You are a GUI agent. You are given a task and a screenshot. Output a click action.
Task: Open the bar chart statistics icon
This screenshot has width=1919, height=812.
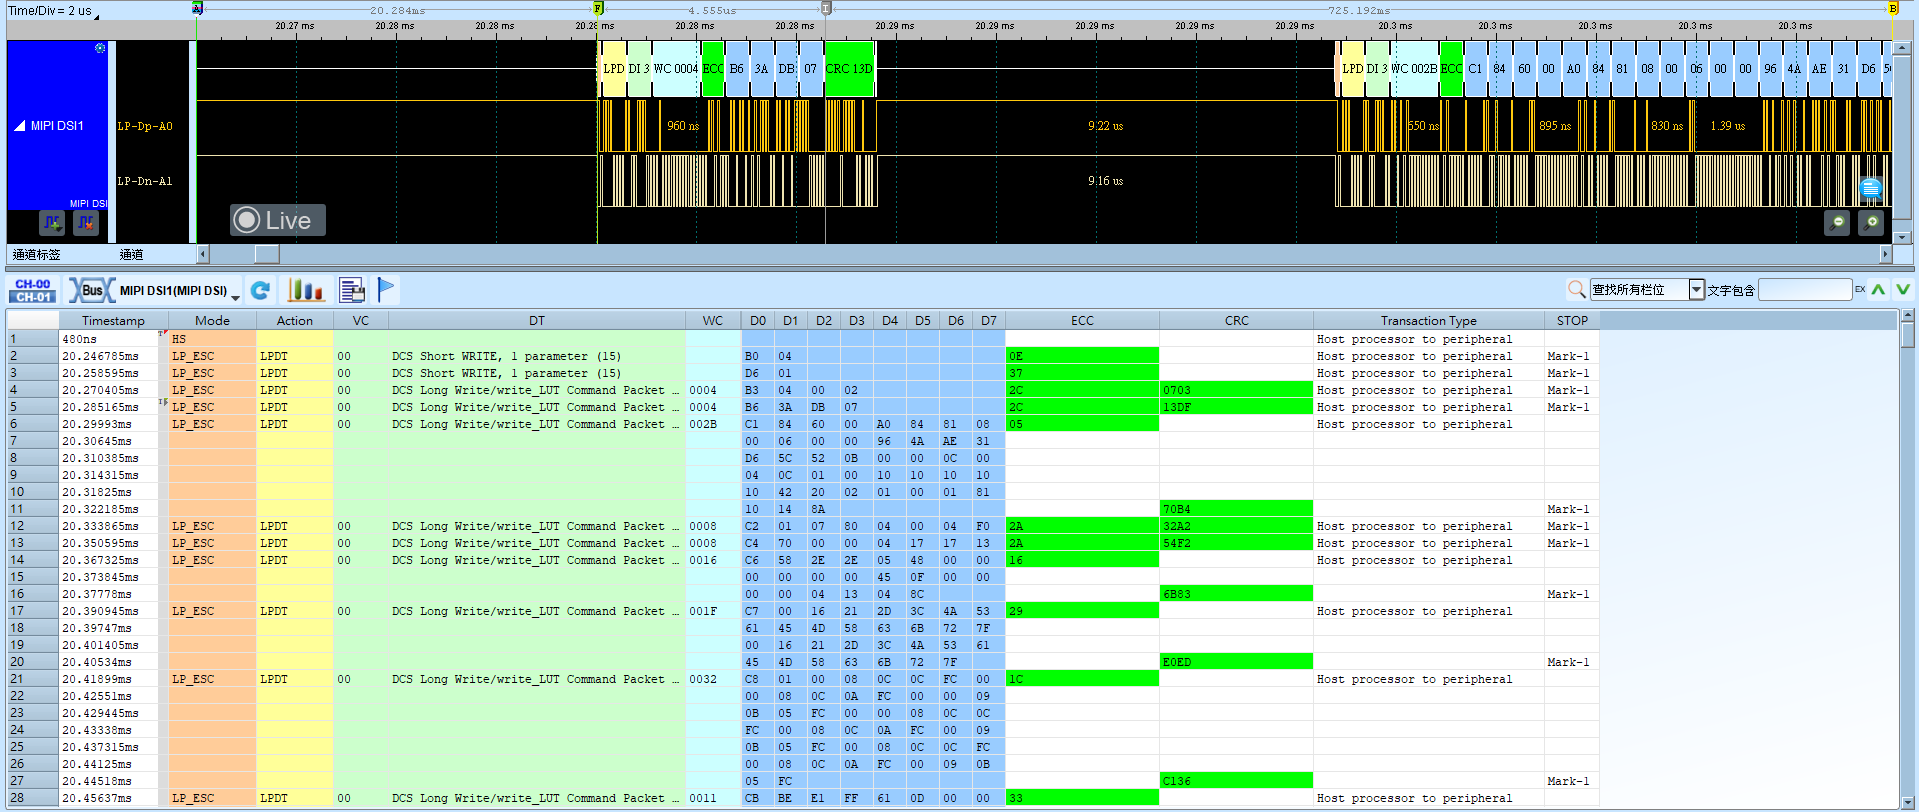306,291
